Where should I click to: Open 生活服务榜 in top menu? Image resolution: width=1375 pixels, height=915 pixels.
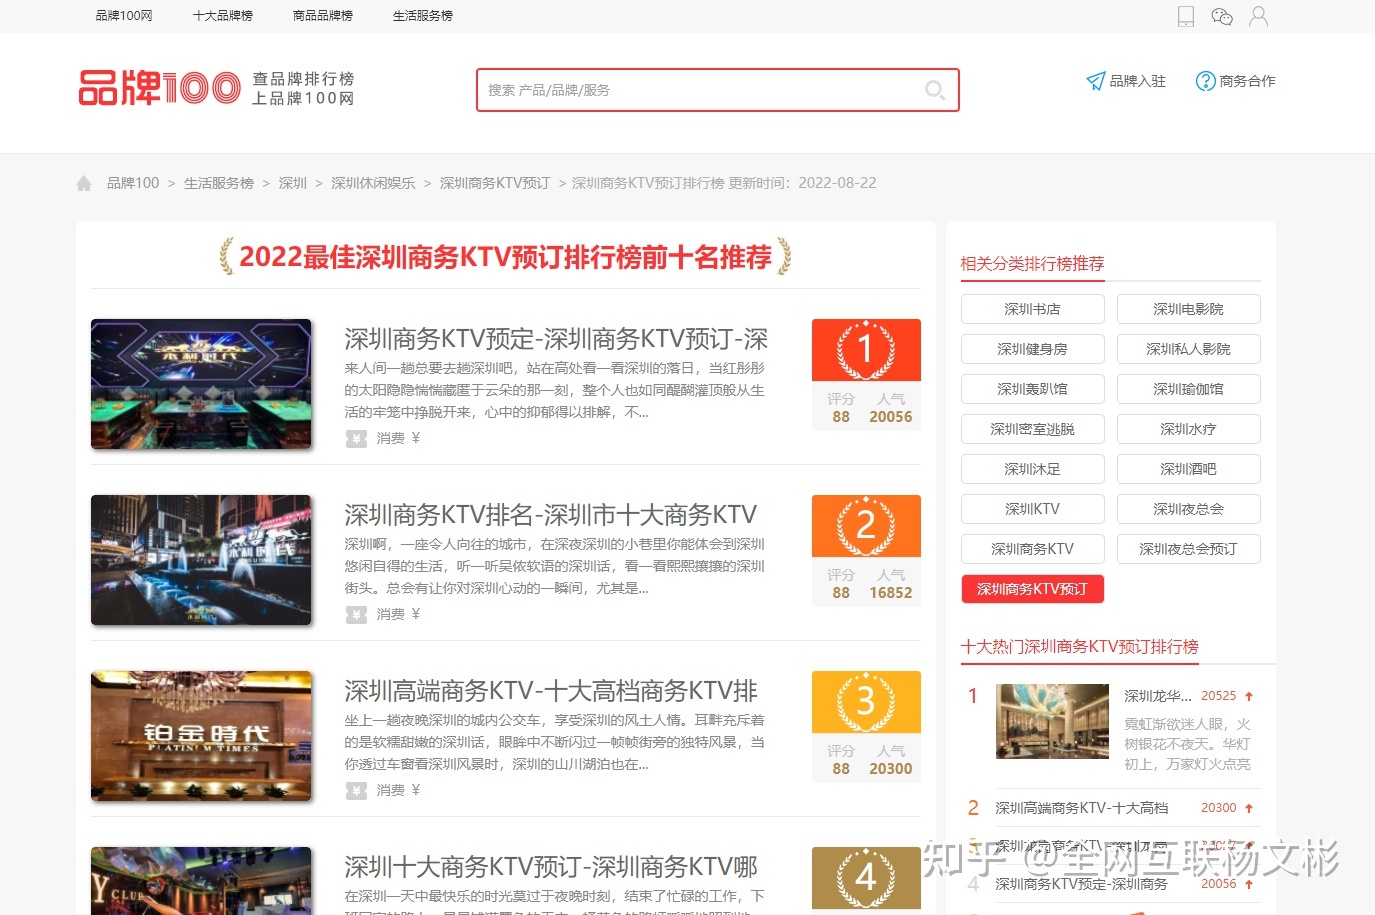[x=422, y=16]
